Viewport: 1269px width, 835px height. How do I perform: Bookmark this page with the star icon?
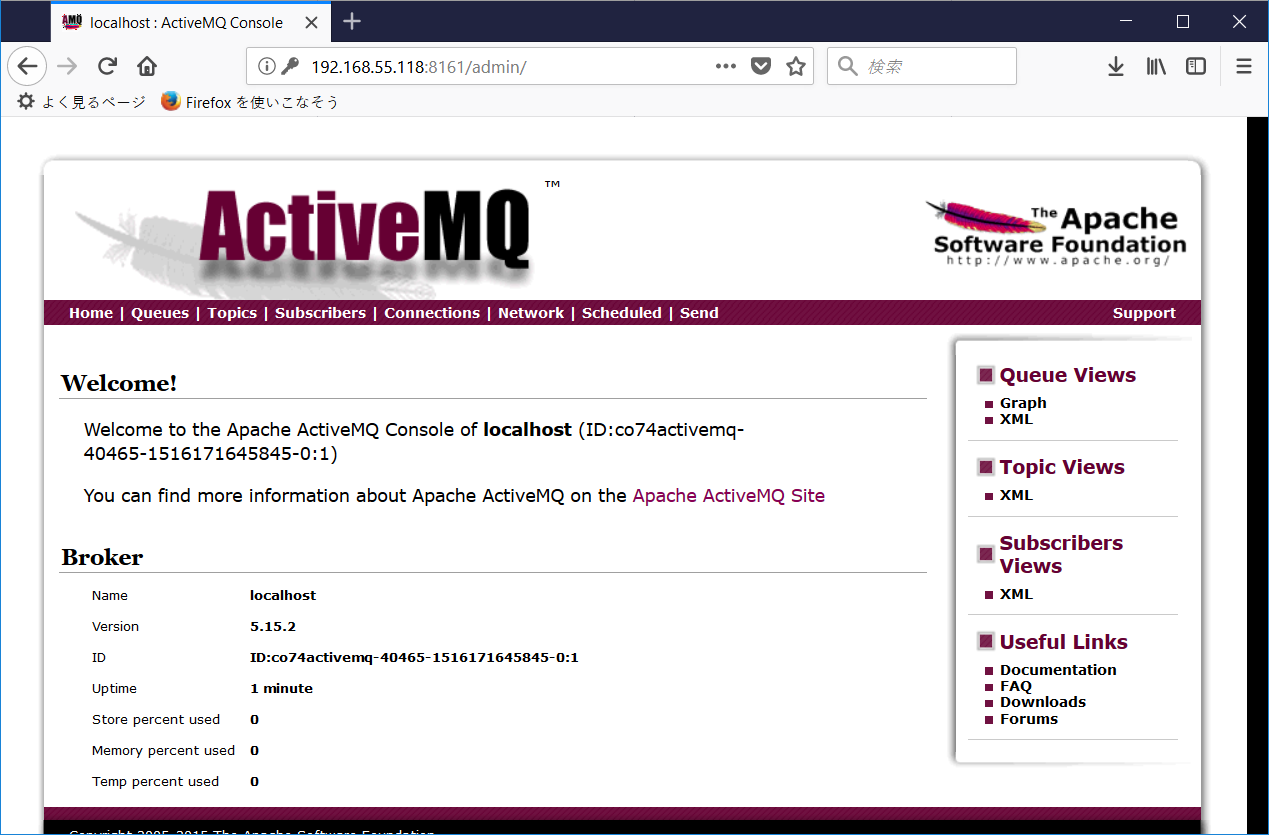[795, 65]
